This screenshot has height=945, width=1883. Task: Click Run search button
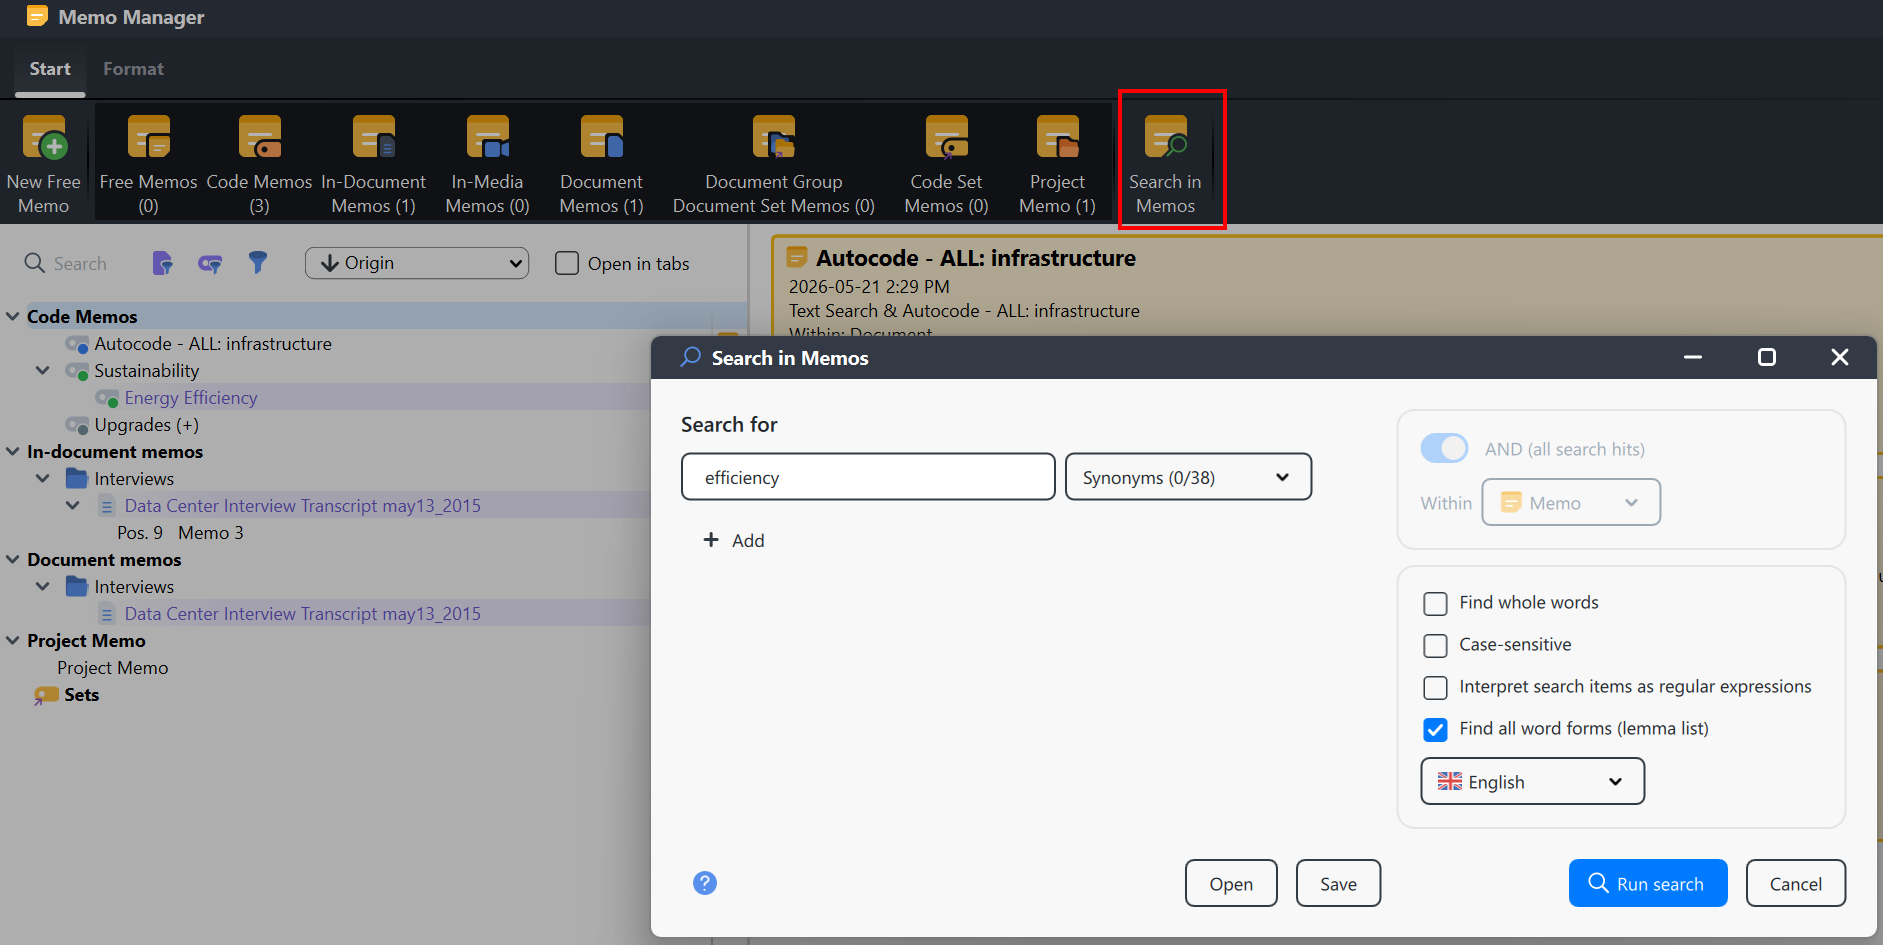[x=1648, y=883]
